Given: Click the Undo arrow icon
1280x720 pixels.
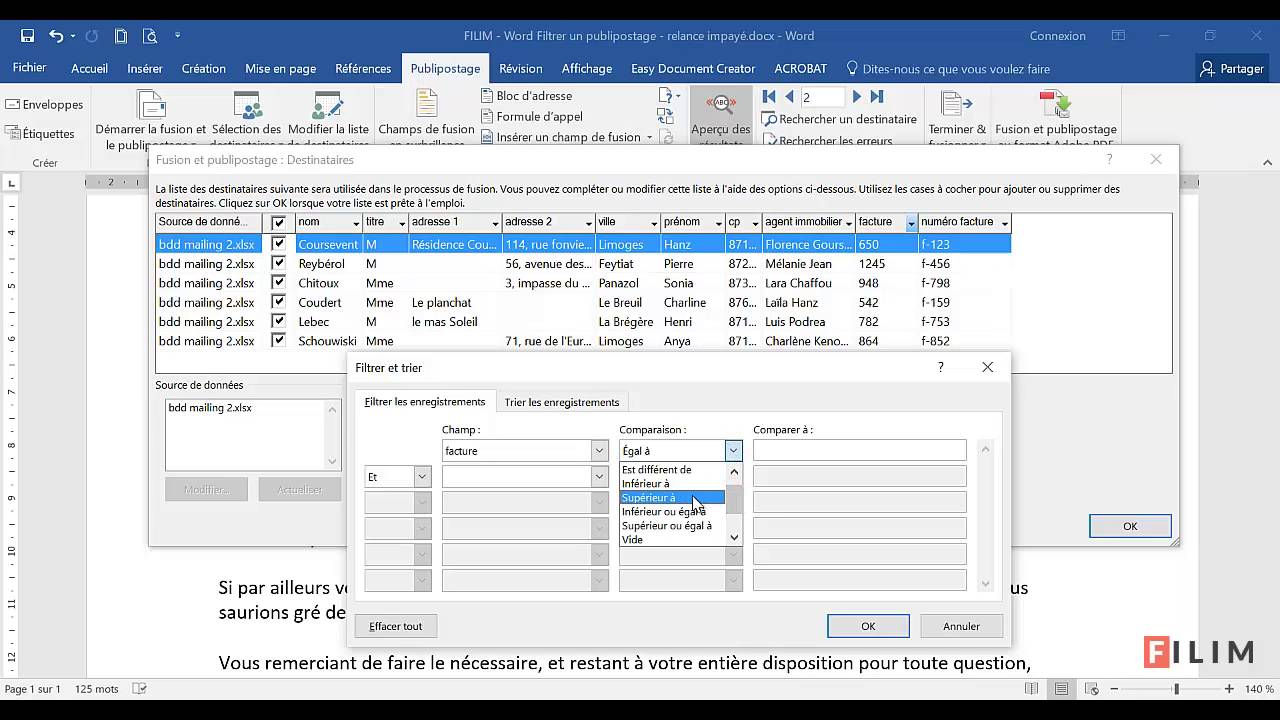Looking at the screenshot, I should 56,36.
